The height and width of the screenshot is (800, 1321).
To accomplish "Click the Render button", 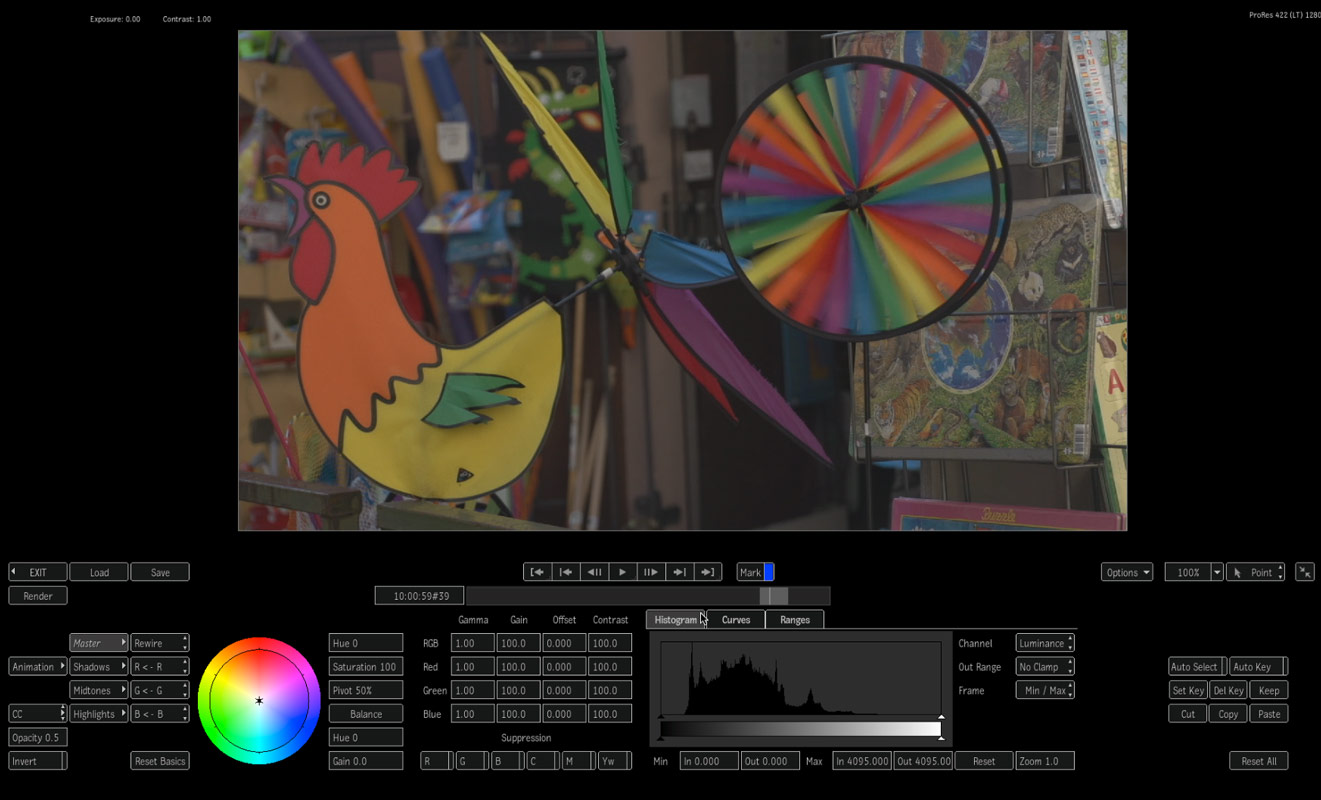I will [38, 596].
